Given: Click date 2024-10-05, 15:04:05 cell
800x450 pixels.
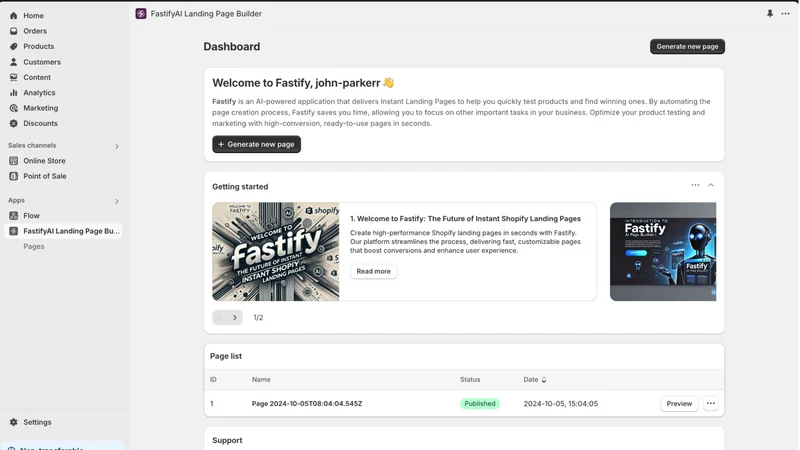Looking at the screenshot, I should tap(561, 404).
